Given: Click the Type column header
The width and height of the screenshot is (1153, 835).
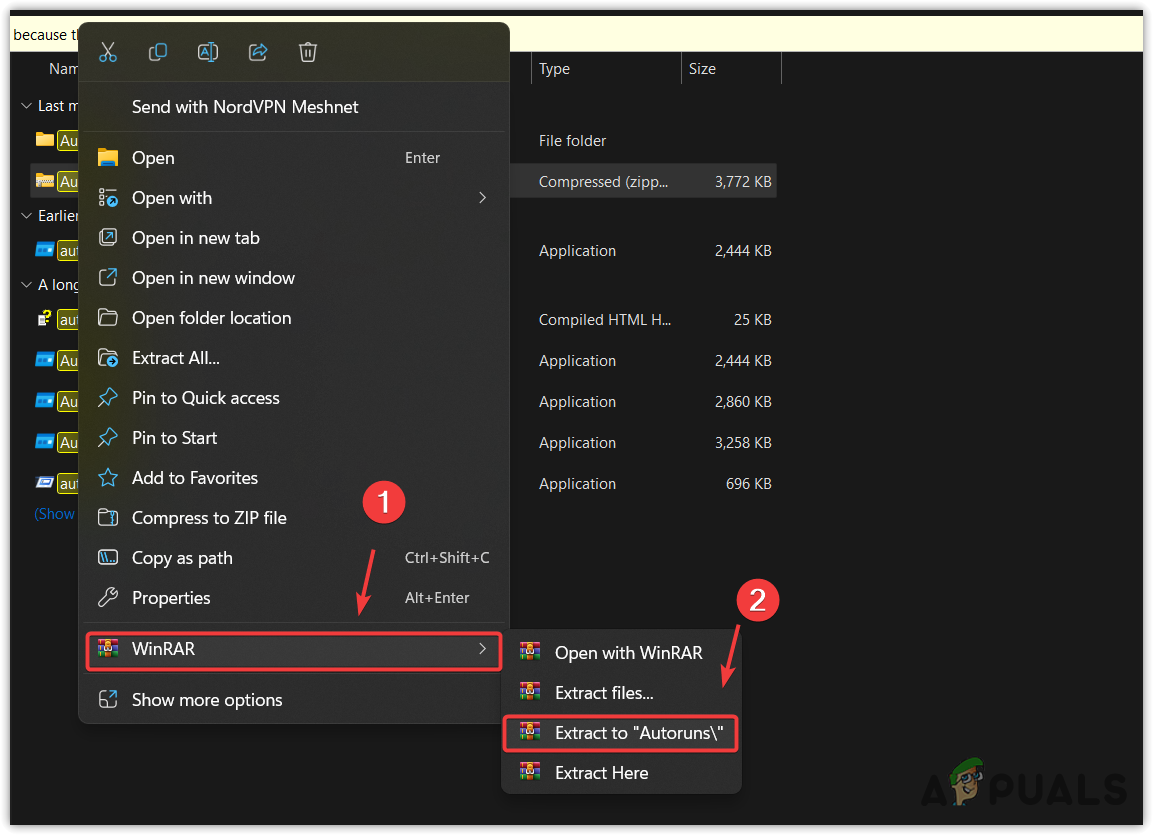Looking at the screenshot, I should pos(554,69).
